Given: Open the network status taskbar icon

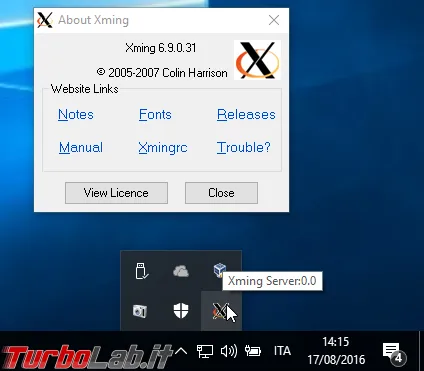Looking at the screenshot, I should point(205,351).
